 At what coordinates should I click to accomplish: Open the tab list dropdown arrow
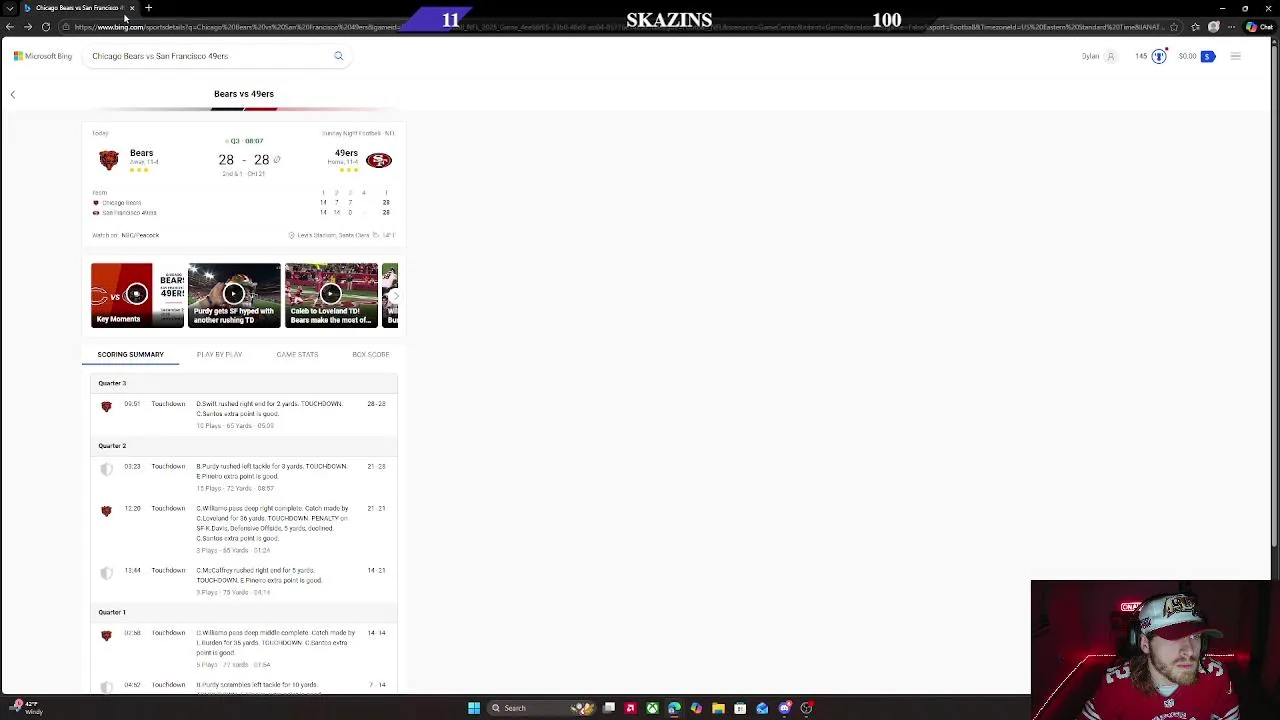10,8
